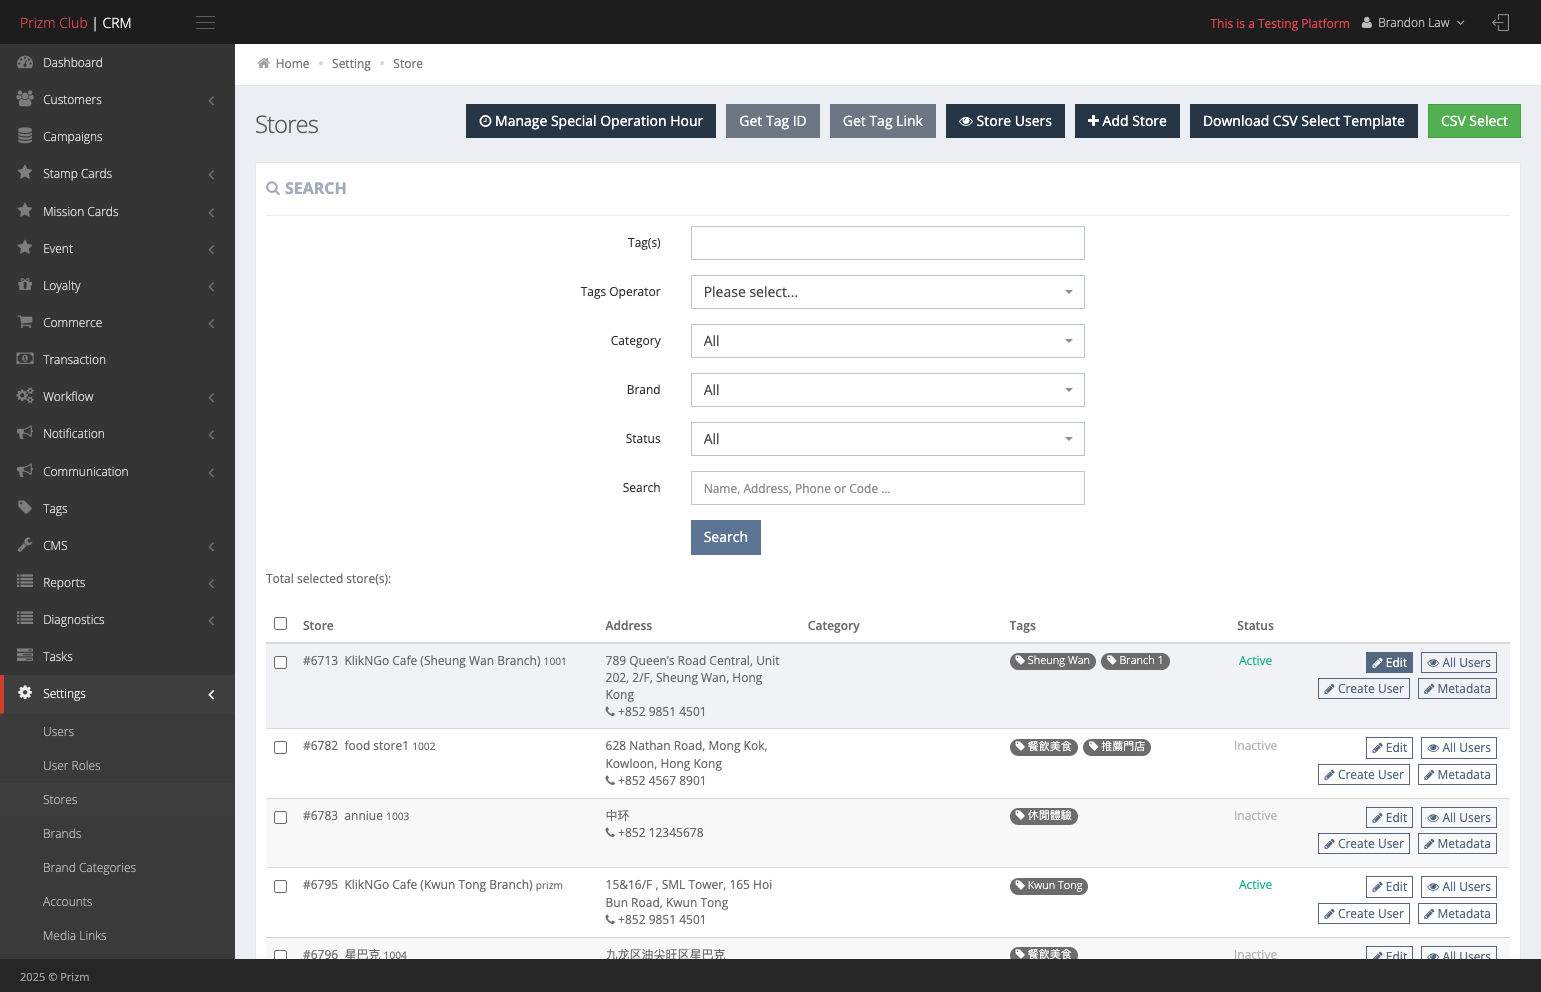Viewport: 1541px width, 992px height.
Task: Click Metadata button for food store1
Action: click(1457, 774)
